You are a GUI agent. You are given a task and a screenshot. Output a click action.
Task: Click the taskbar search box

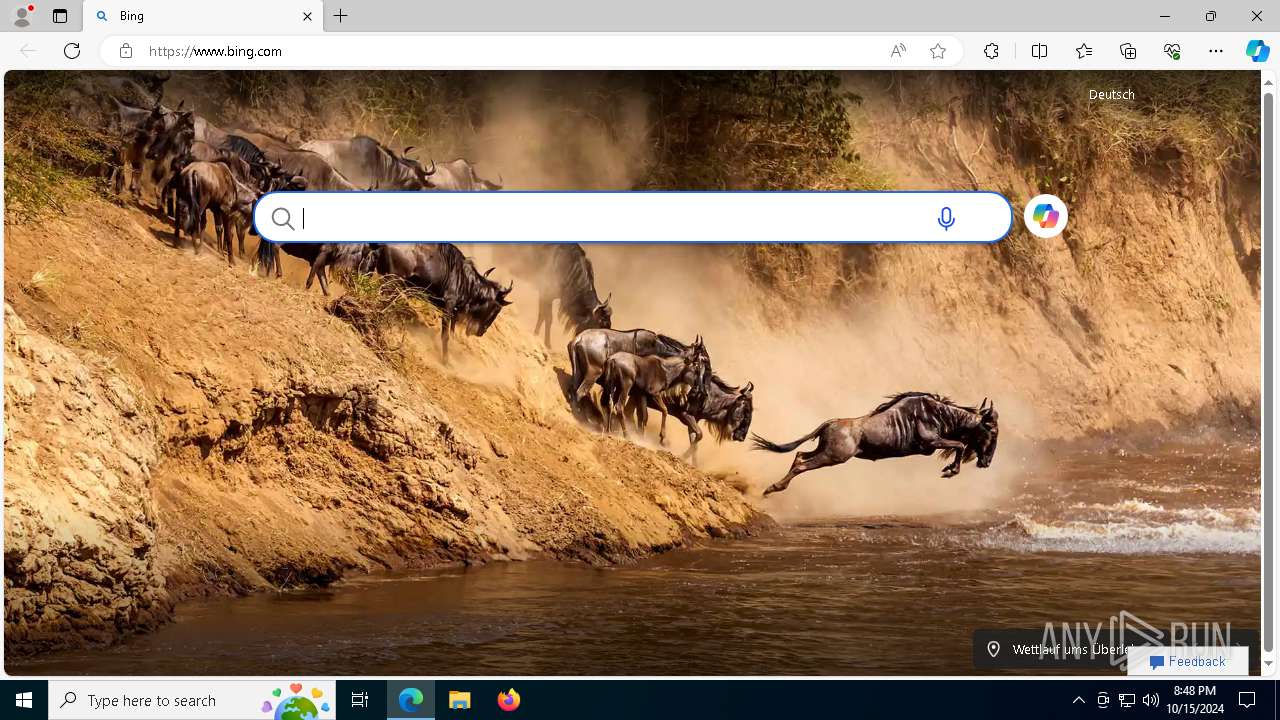[192, 700]
